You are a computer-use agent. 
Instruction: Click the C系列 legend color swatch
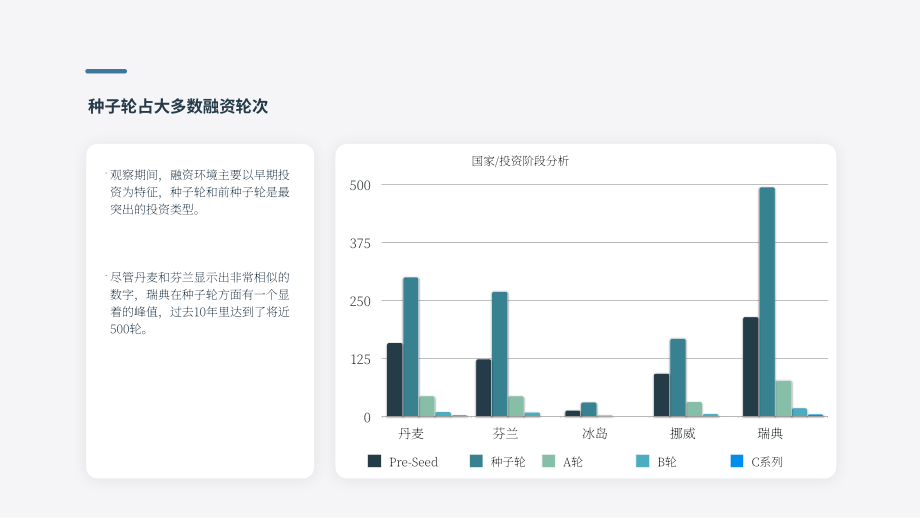[737, 461]
